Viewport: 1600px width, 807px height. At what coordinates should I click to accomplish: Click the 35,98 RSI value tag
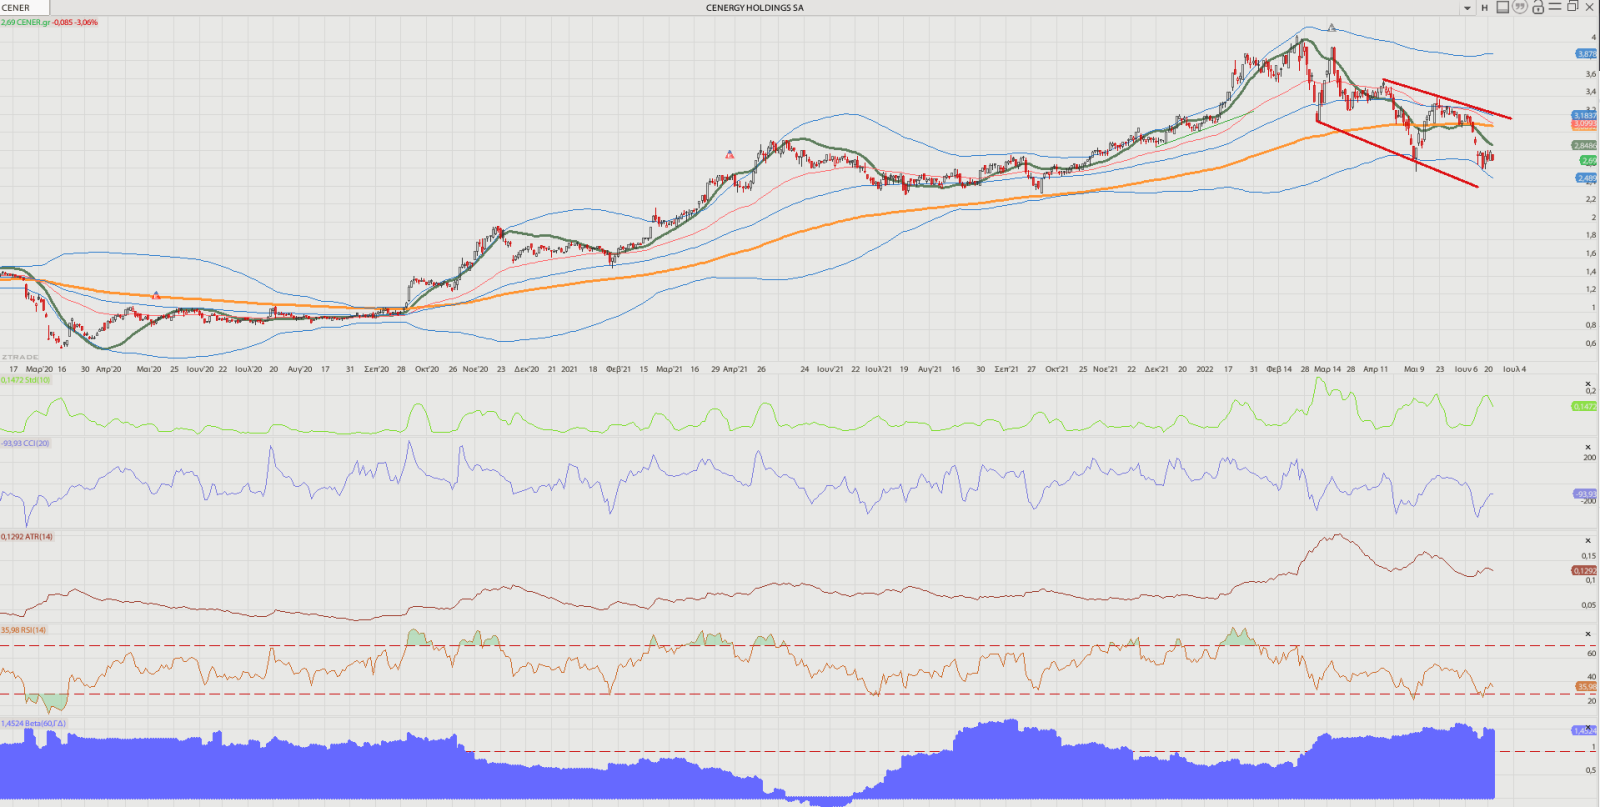pos(1587,686)
